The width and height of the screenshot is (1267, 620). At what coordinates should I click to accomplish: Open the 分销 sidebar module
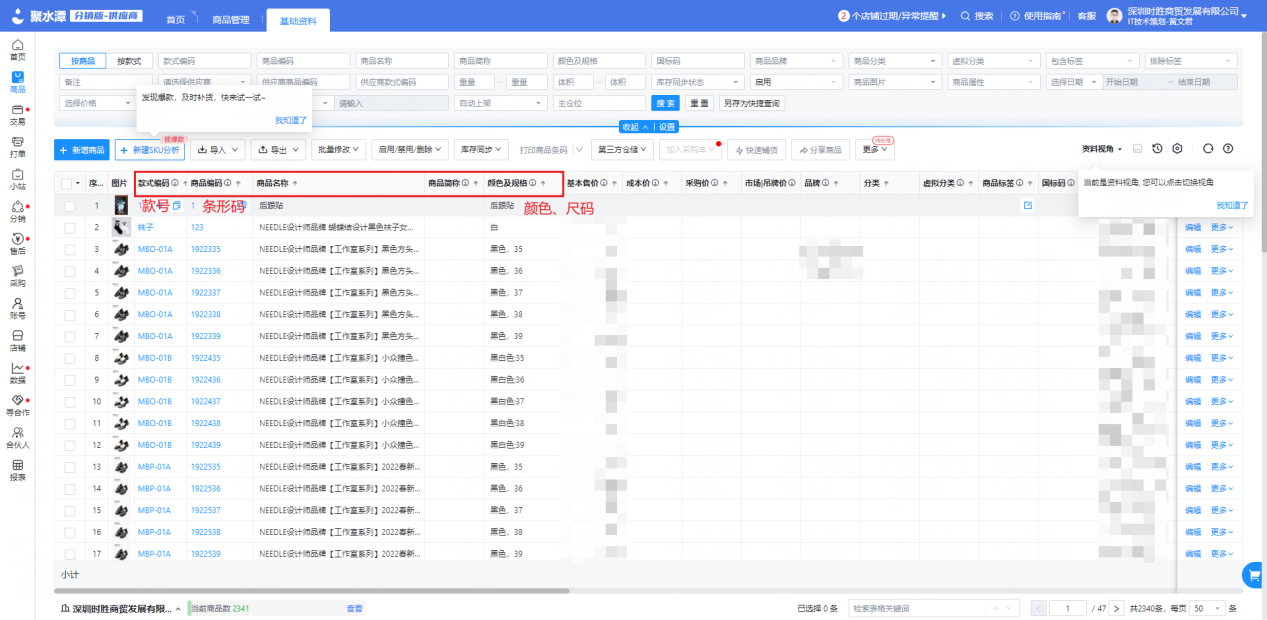[17, 212]
